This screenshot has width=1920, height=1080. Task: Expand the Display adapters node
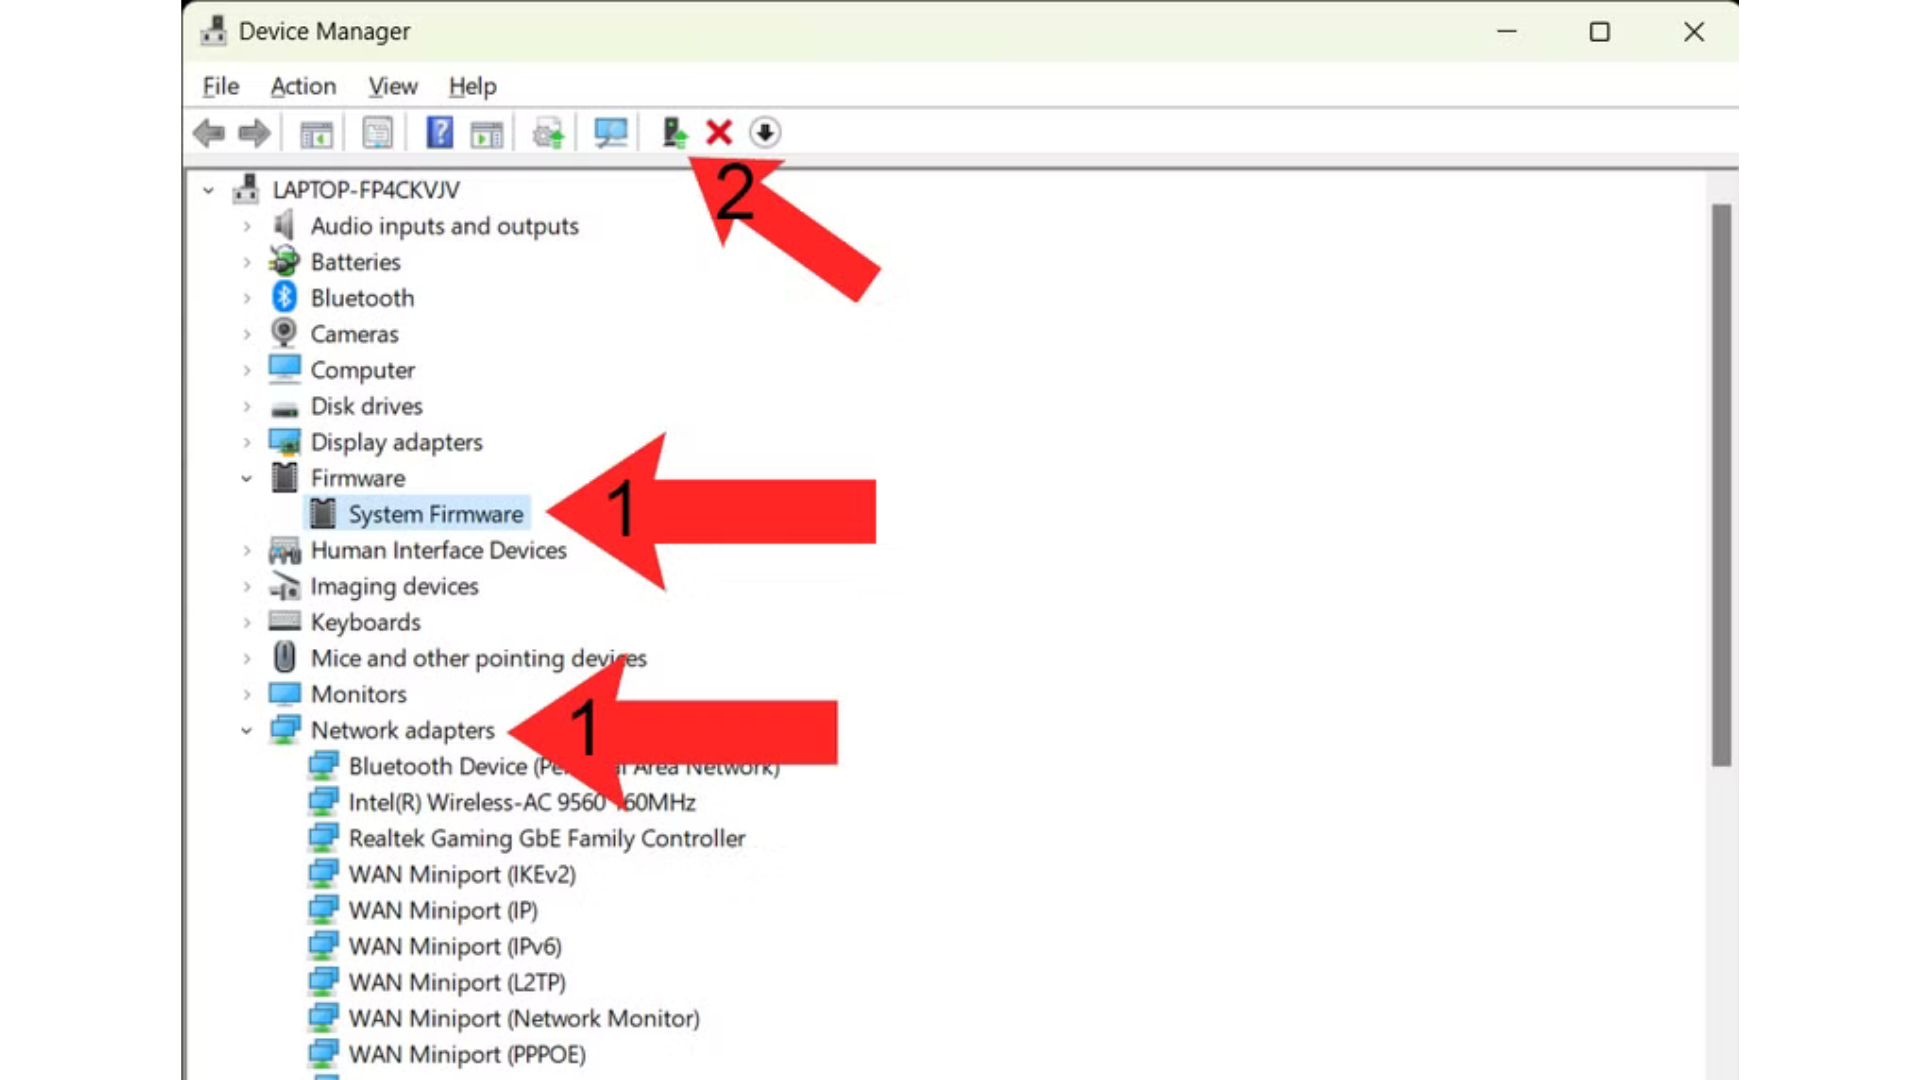[x=247, y=442]
